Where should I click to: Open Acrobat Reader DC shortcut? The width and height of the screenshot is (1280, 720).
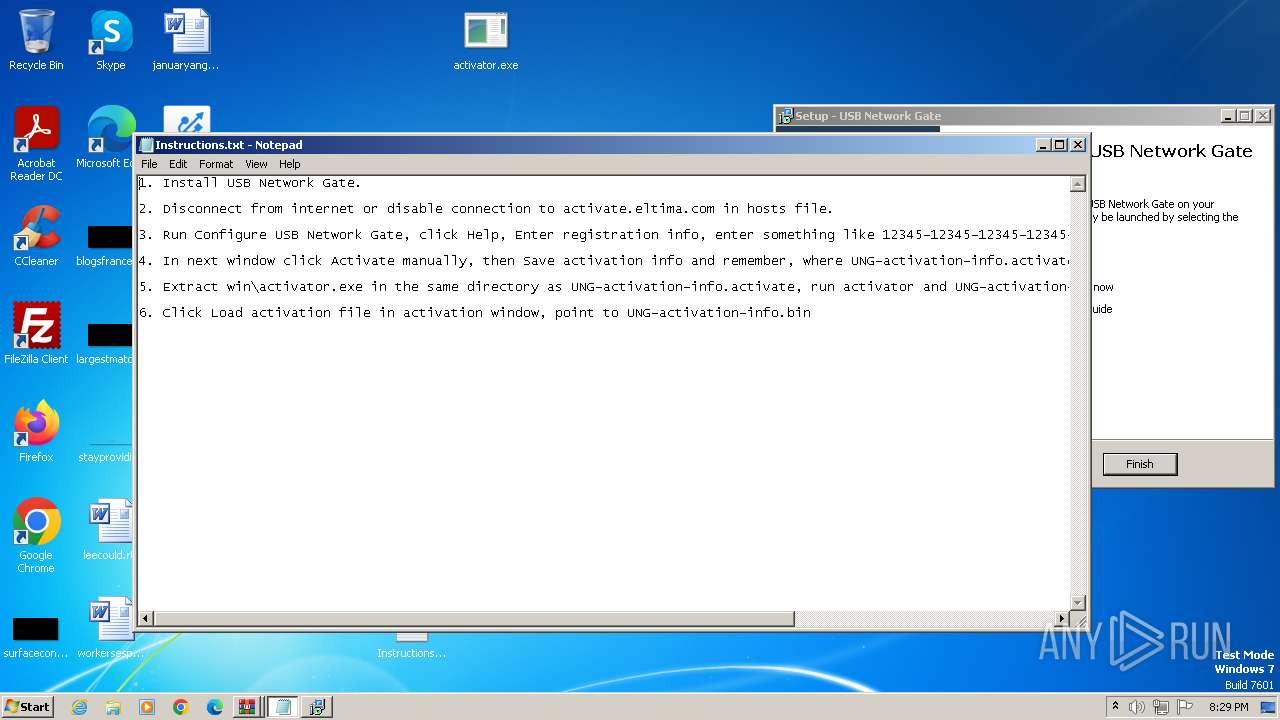click(x=36, y=143)
